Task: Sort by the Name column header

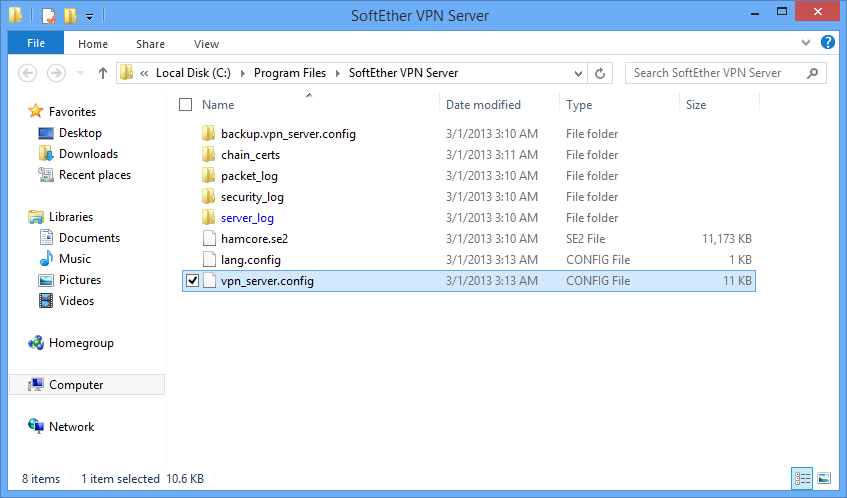Action: pyautogui.click(x=218, y=105)
